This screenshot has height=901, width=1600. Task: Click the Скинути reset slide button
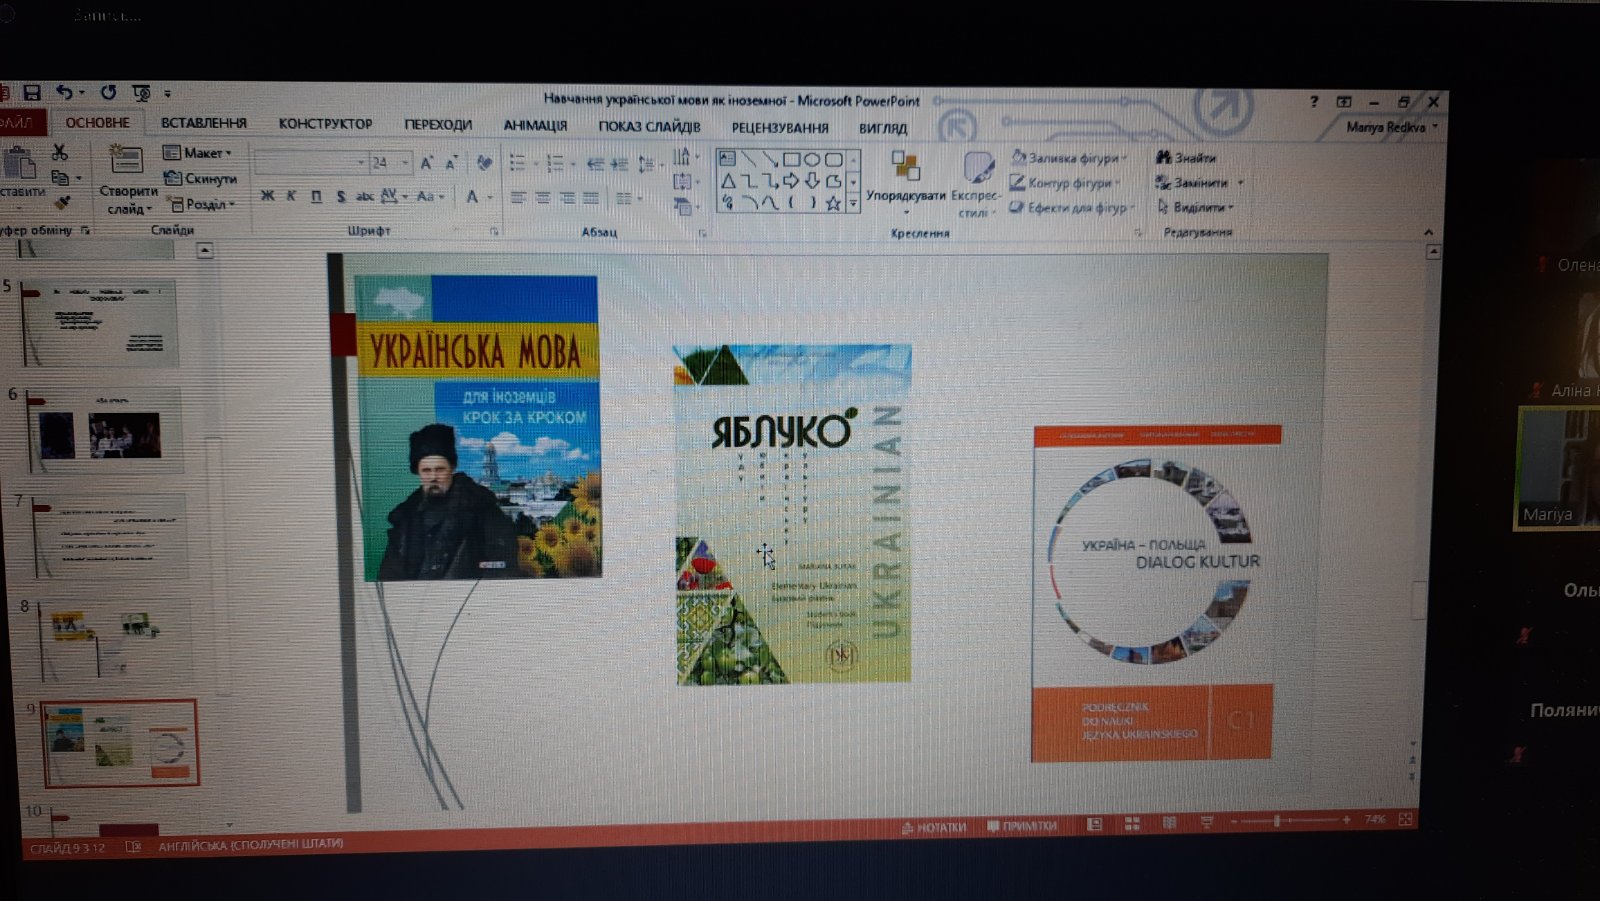tap(201, 178)
